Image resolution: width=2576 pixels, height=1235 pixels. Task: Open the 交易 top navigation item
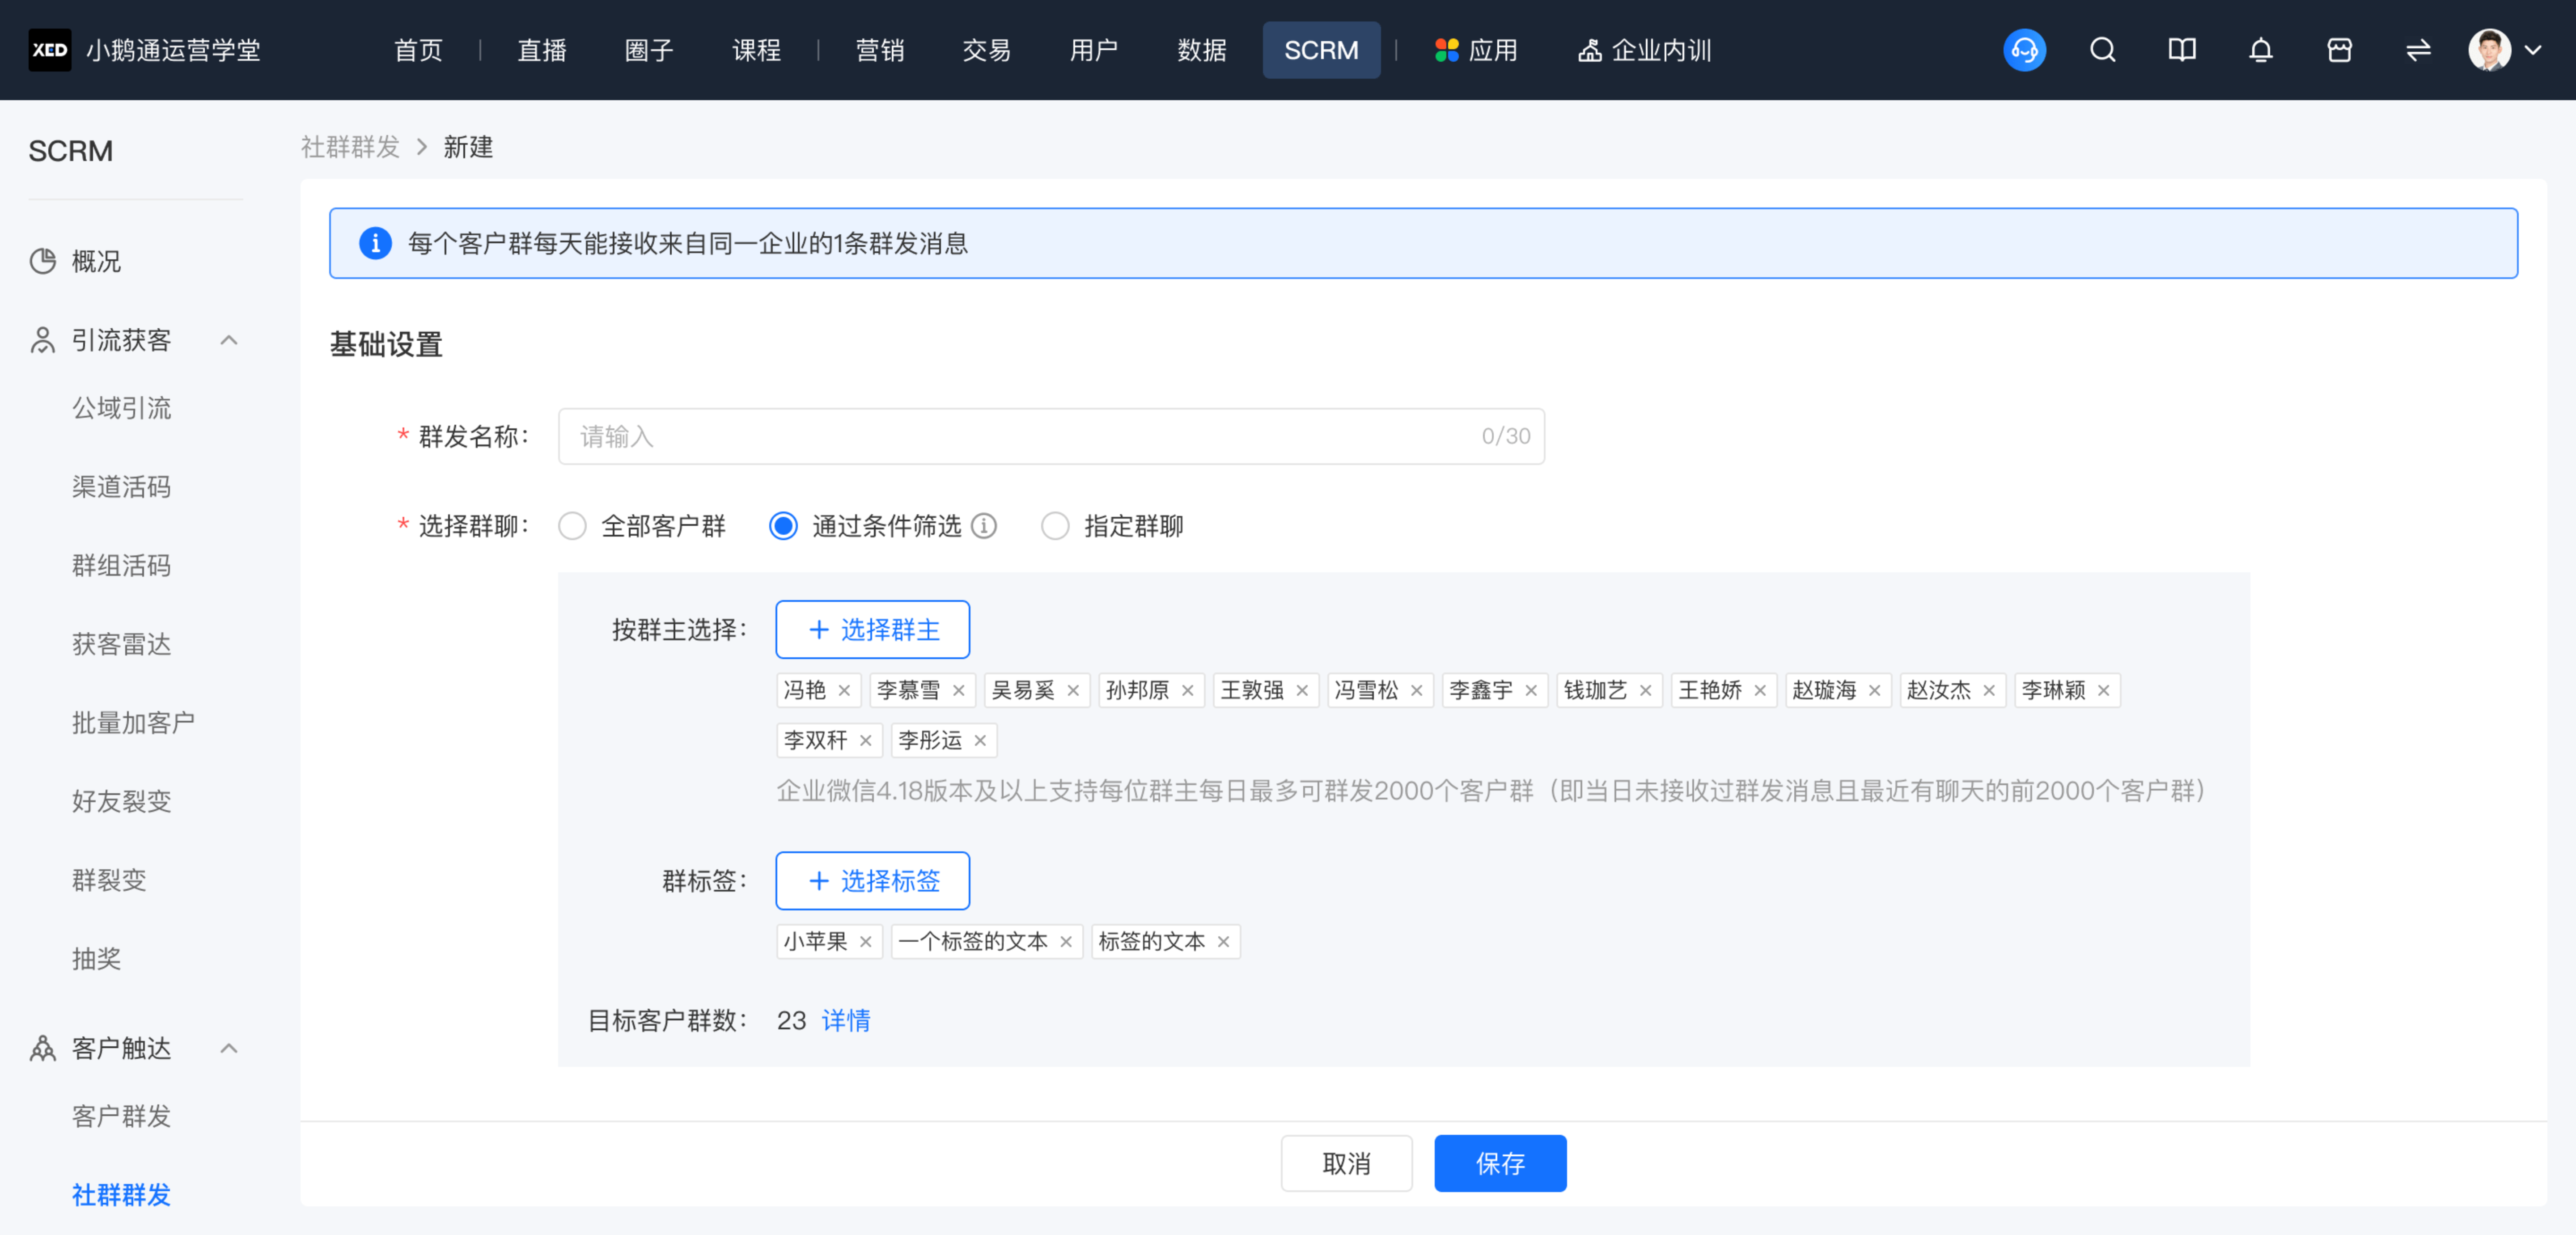click(x=987, y=50)
